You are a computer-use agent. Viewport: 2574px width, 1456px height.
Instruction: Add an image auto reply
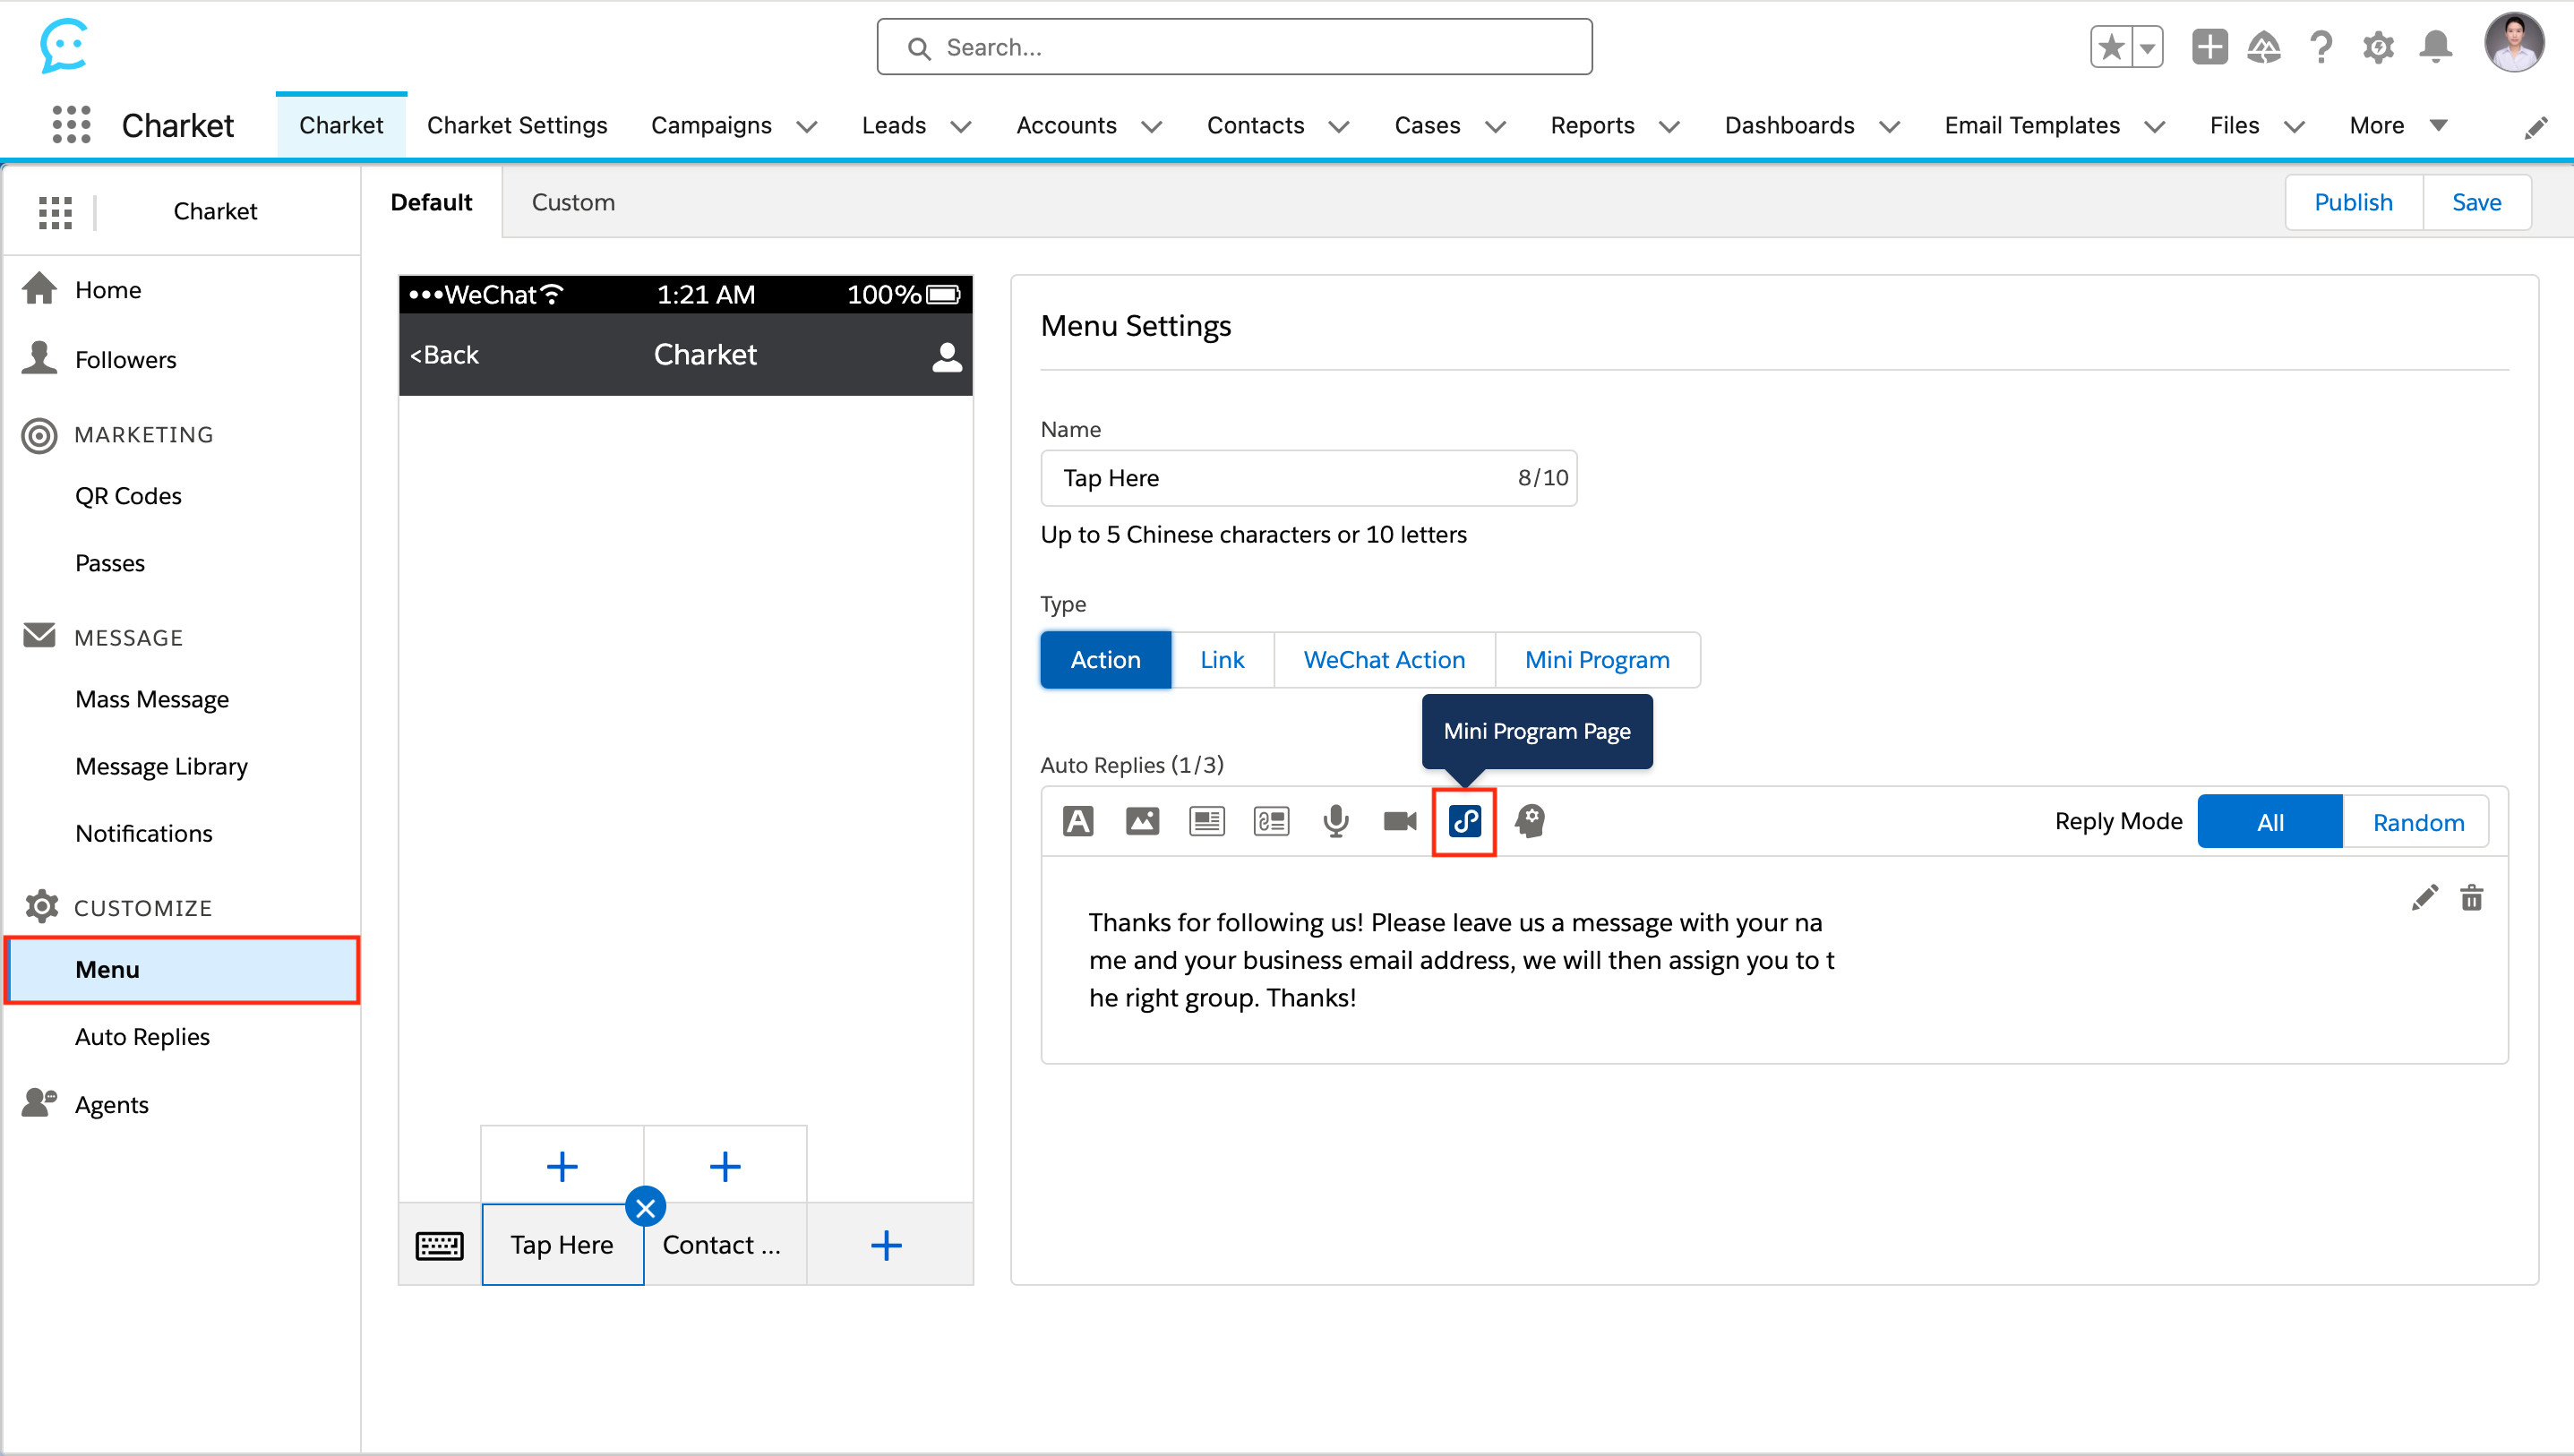(x=1142, y=821)
